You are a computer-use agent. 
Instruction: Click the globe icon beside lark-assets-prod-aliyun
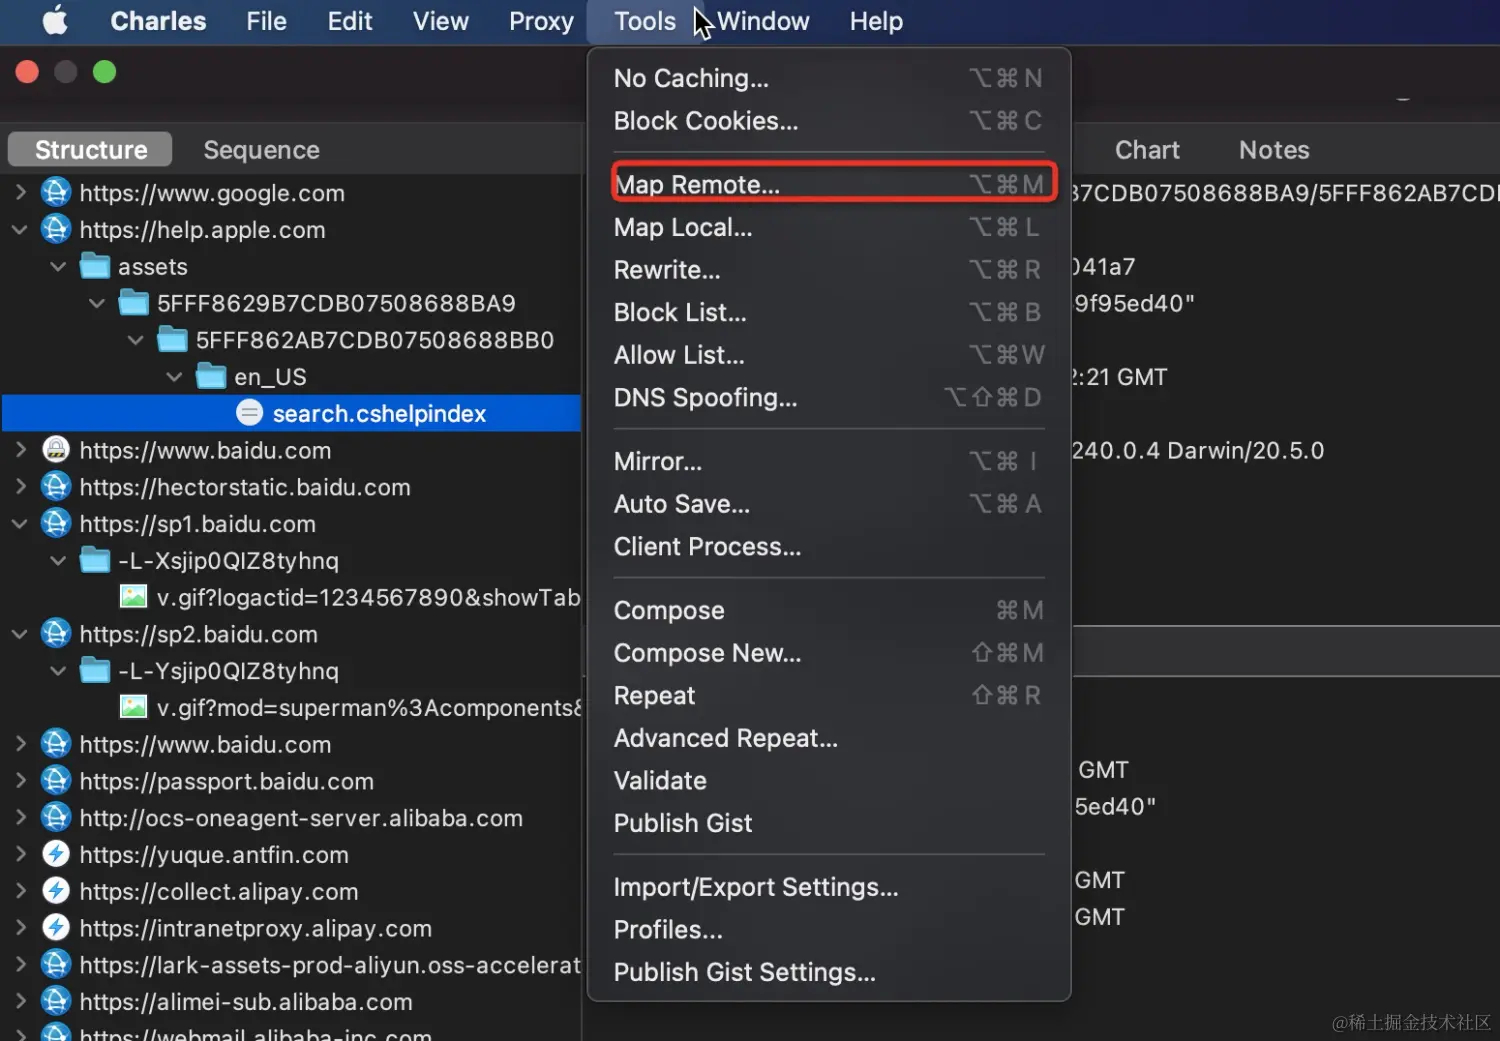point(56,965)
